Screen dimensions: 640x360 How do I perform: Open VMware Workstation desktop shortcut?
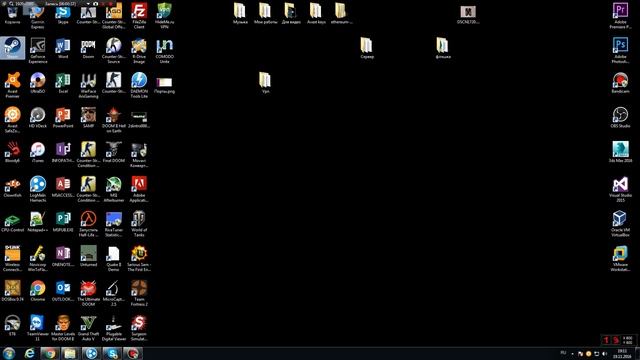620,258
